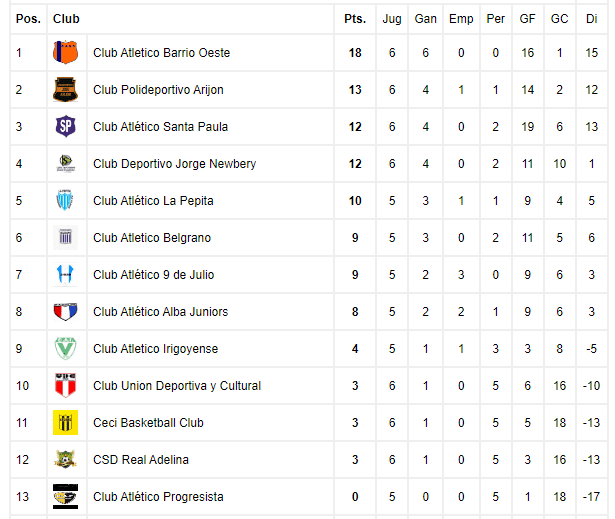Select the Union Deportiva y Cultural red-white shield
This screenshot has height=519, width=615.
coord(65,385)
